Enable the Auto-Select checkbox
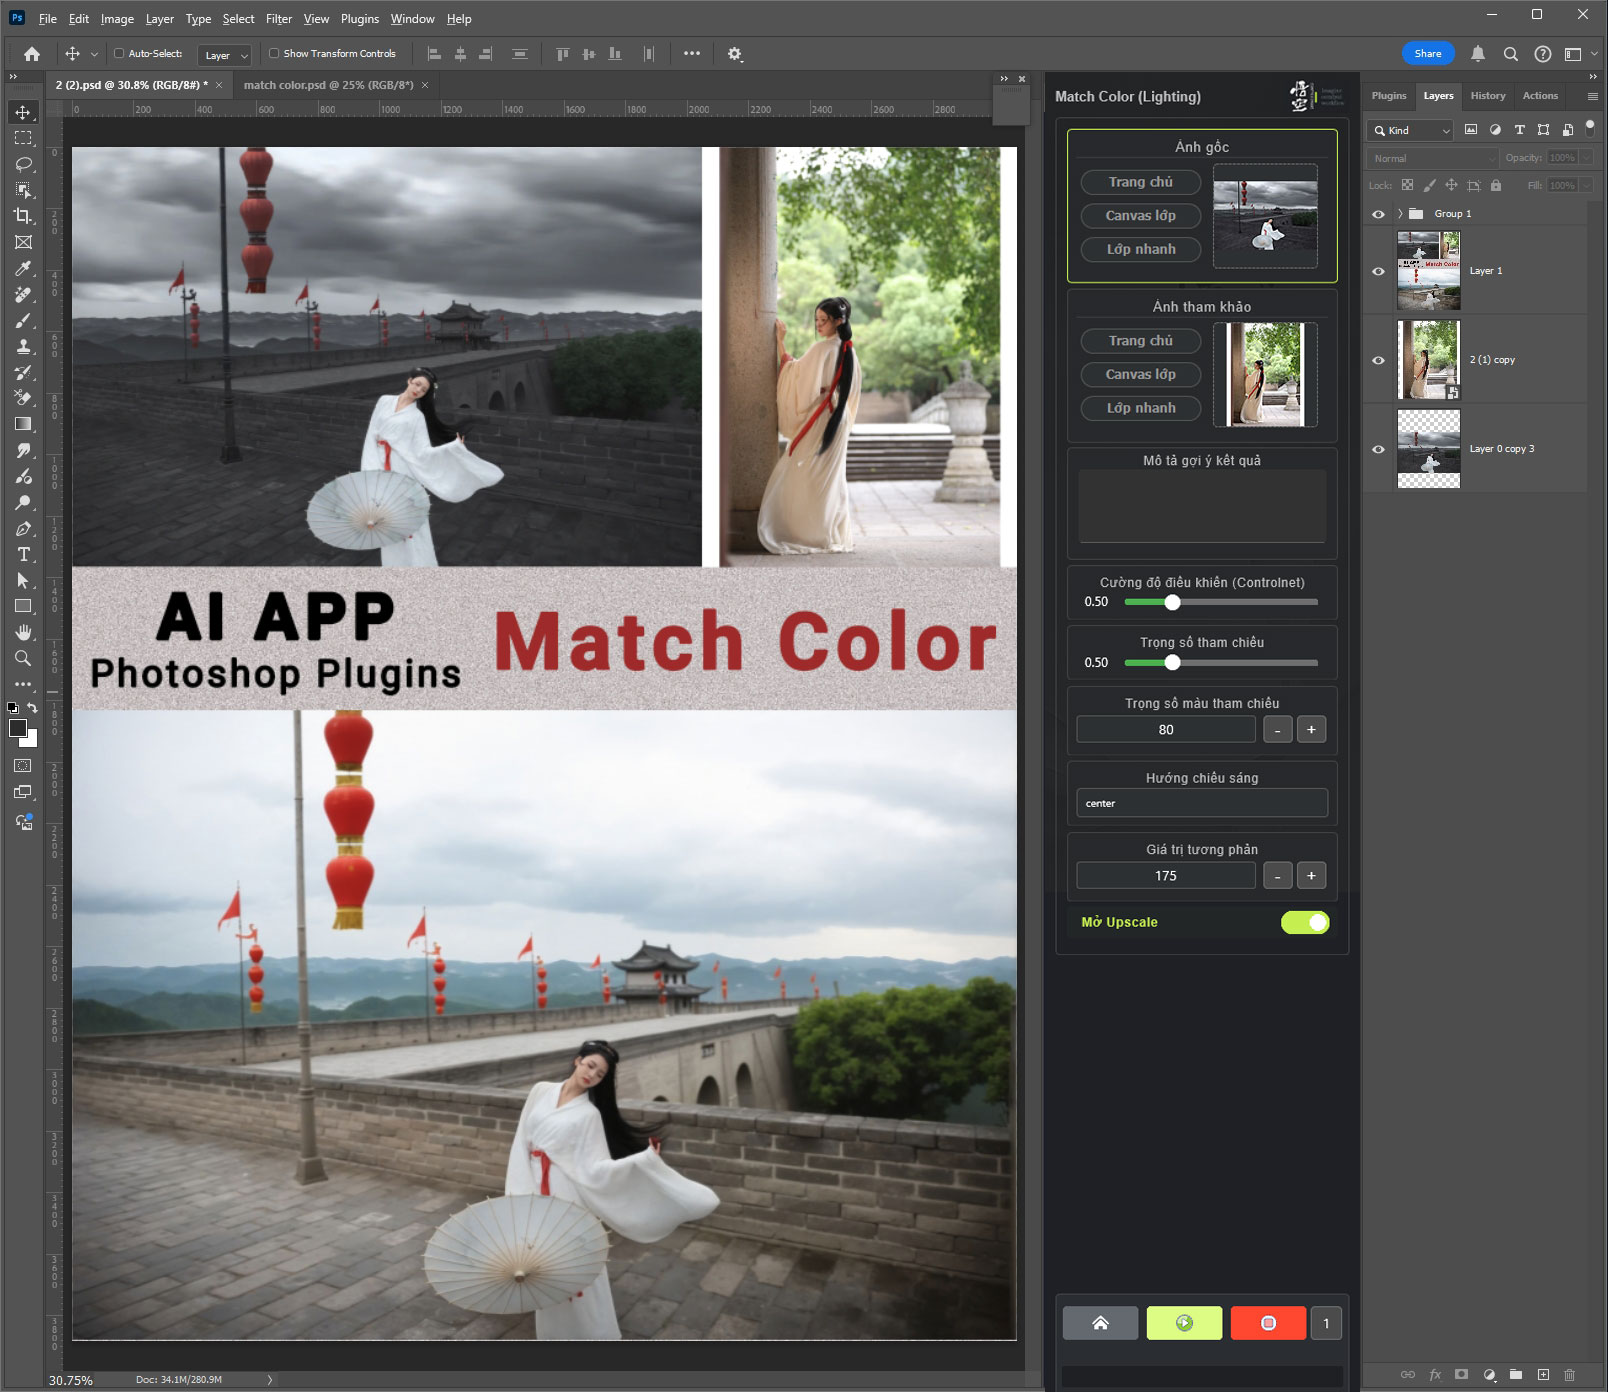This screenshot has width=1608, height=1392. (x=119, y=54)
